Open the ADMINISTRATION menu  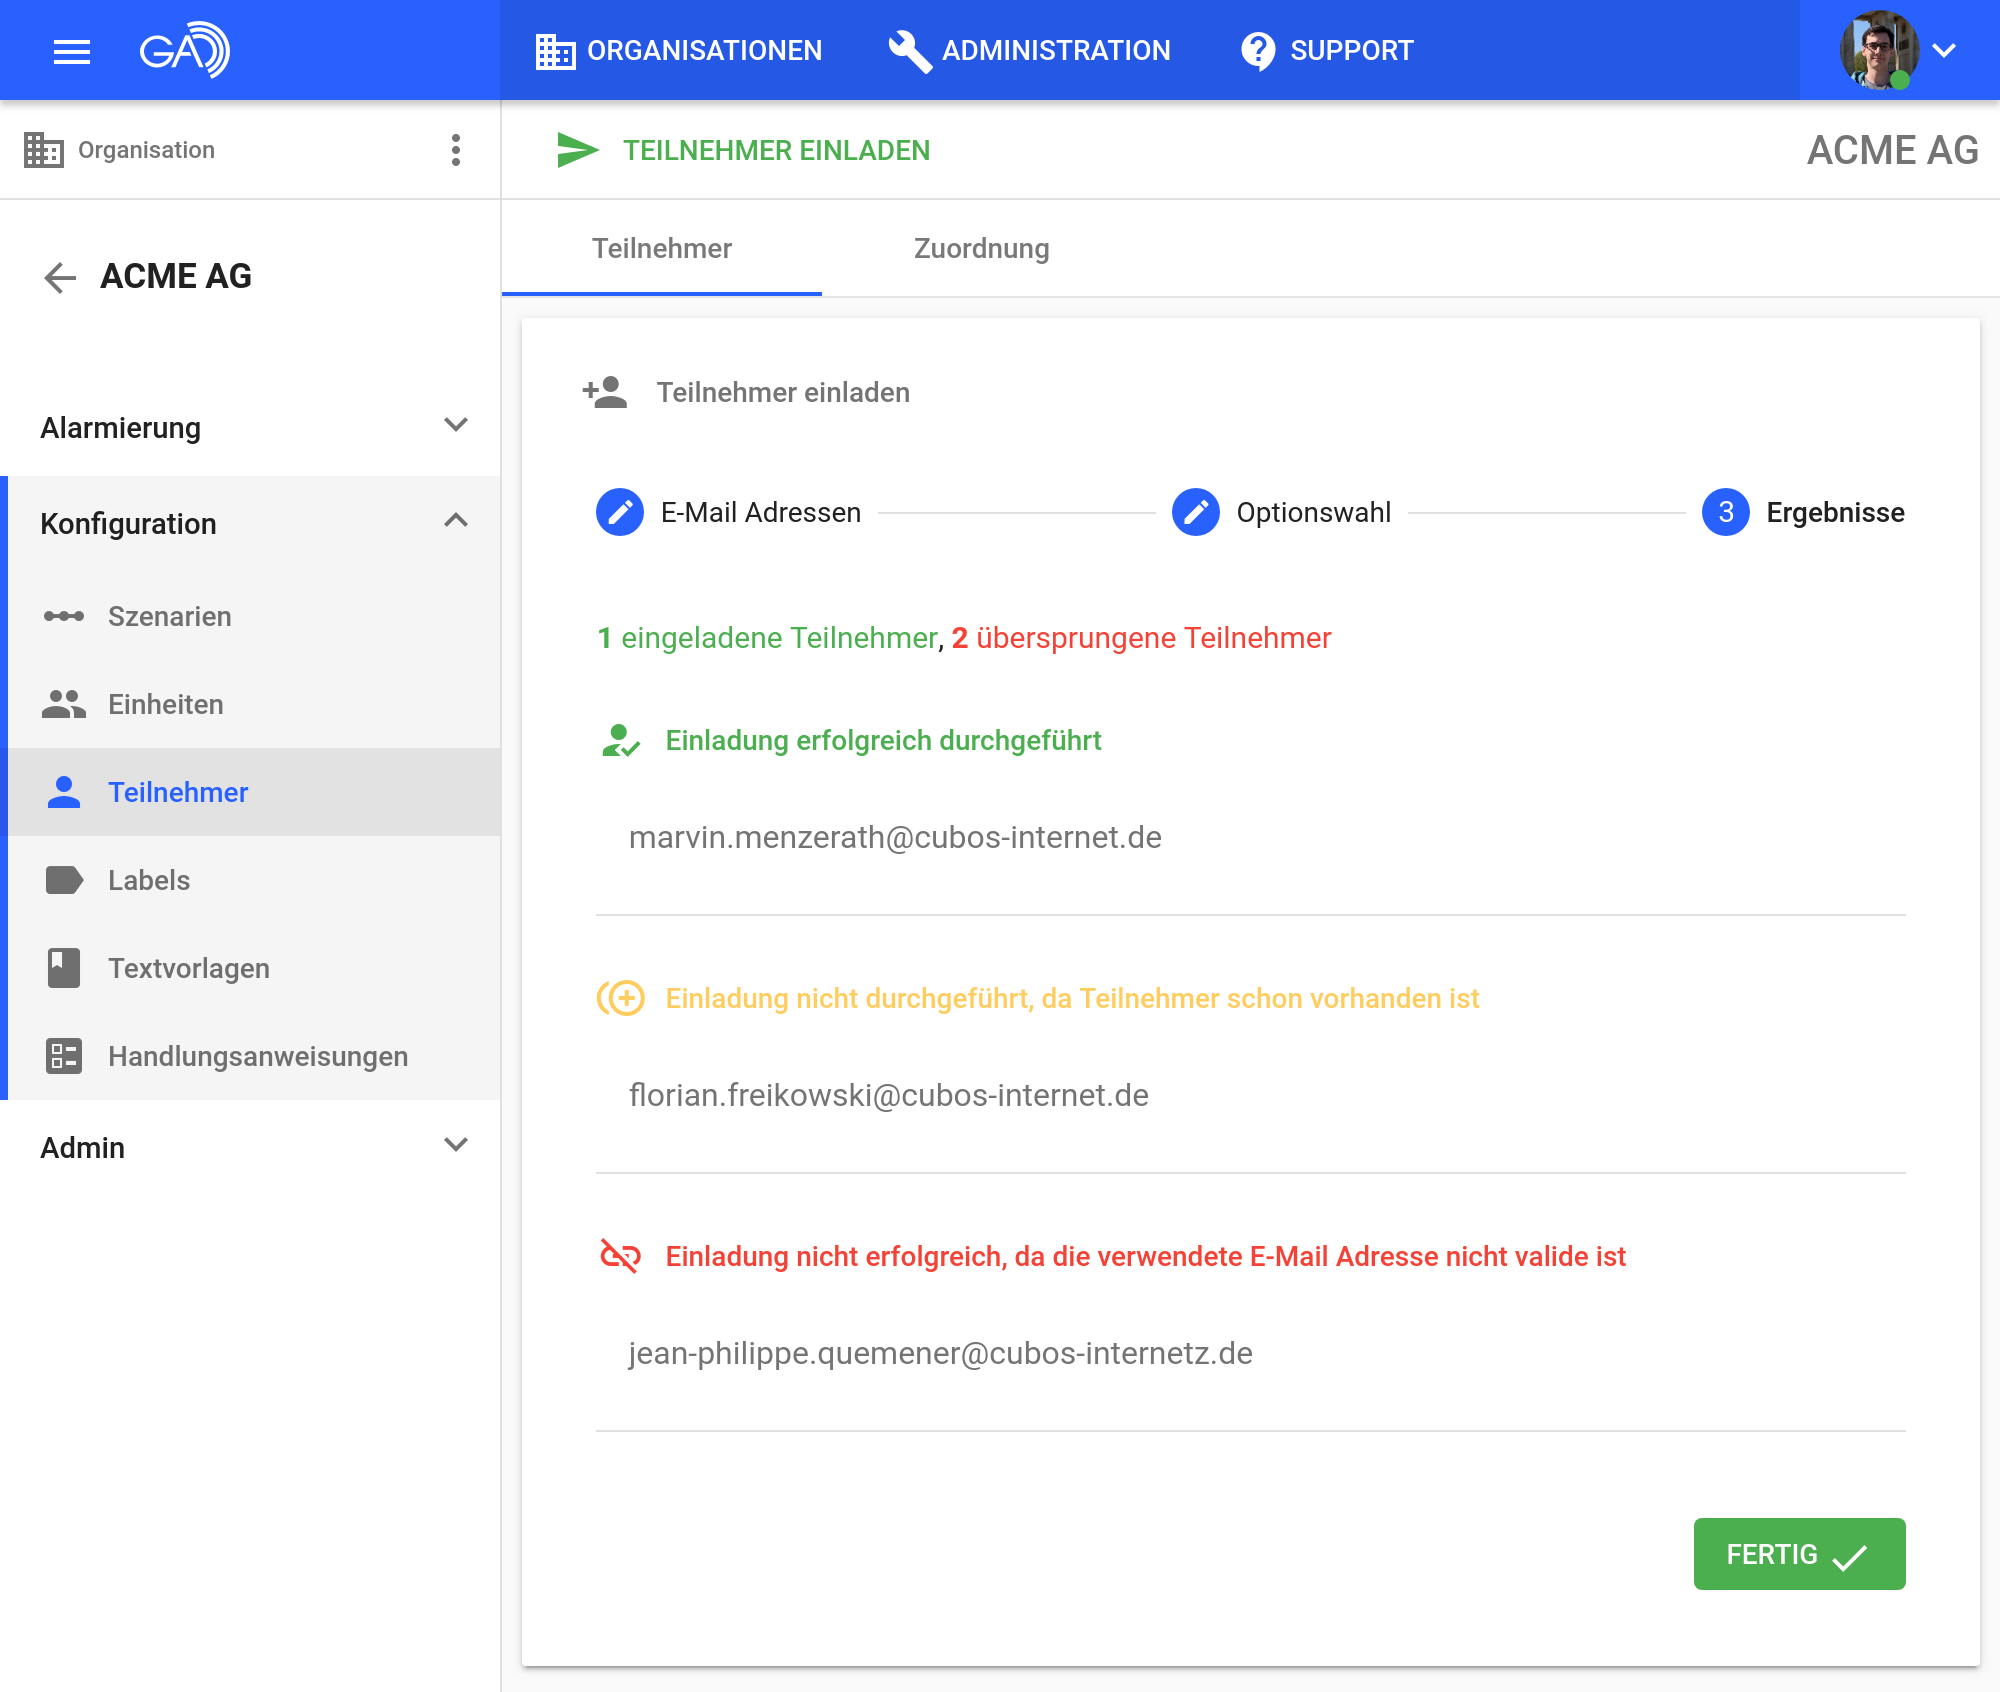point(1030,50)
